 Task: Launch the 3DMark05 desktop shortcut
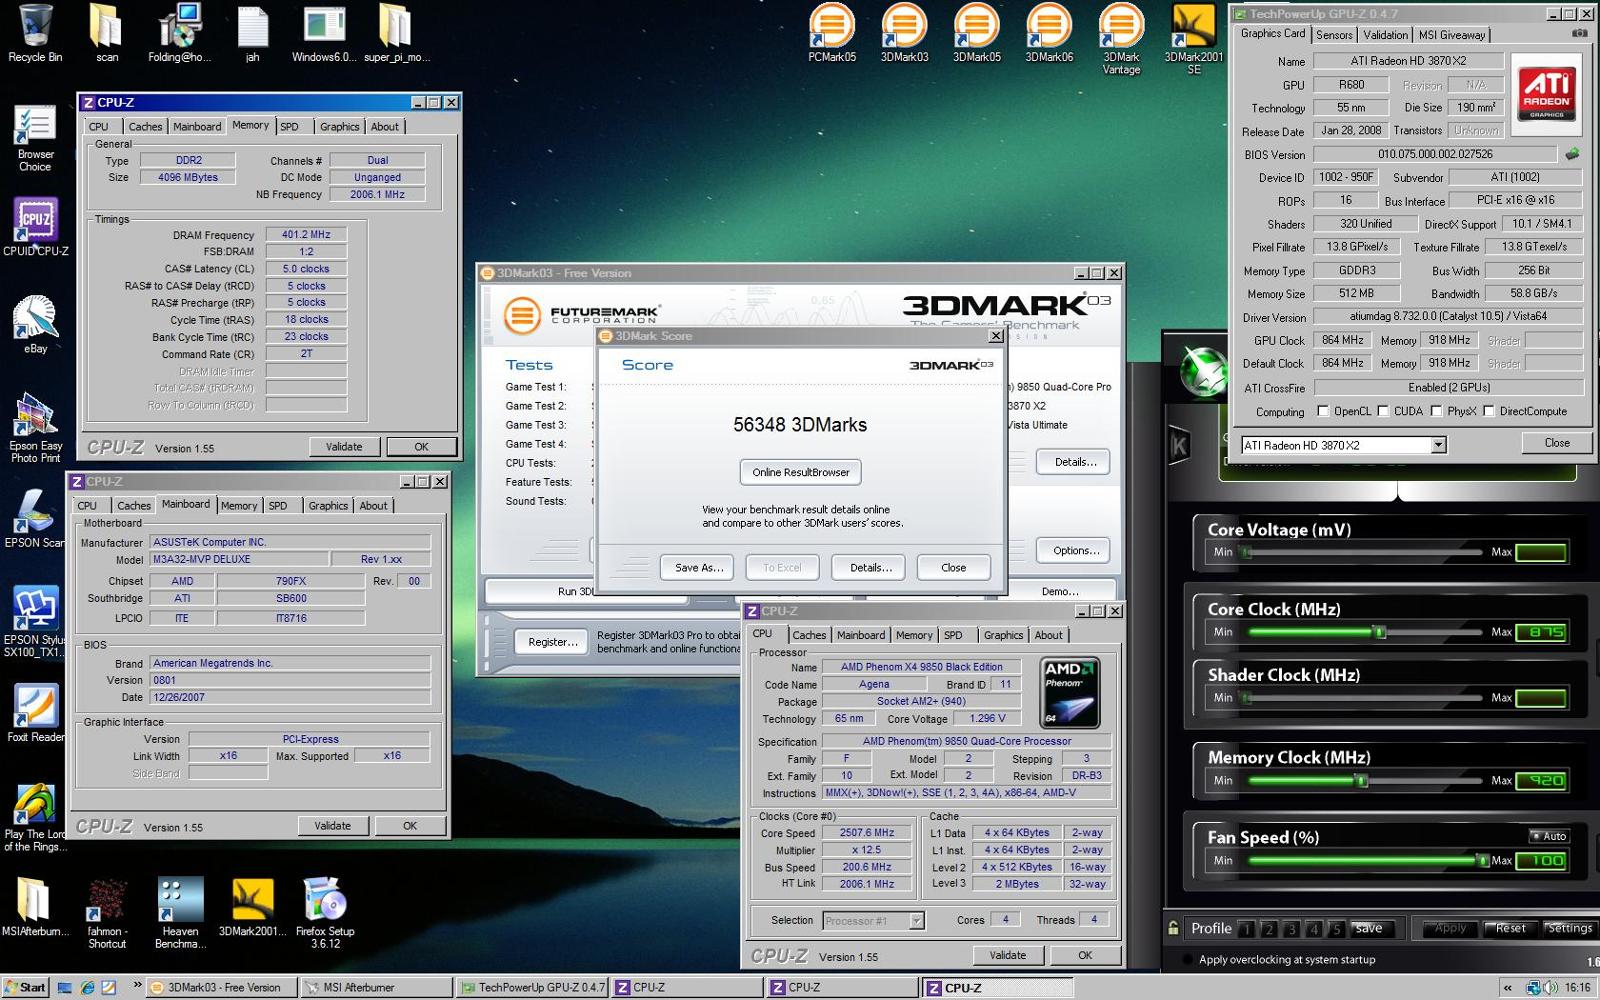tap(977, 33)
